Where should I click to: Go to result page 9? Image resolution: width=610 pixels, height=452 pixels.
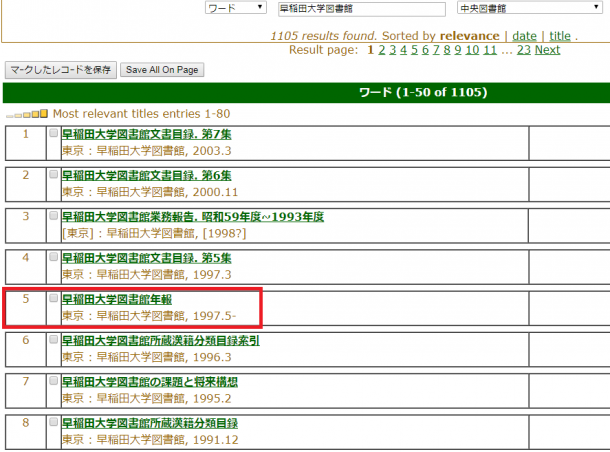tap(458, 50)
